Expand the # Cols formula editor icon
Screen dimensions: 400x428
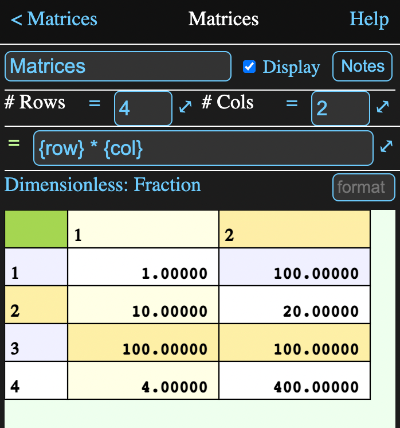point(383,107)
